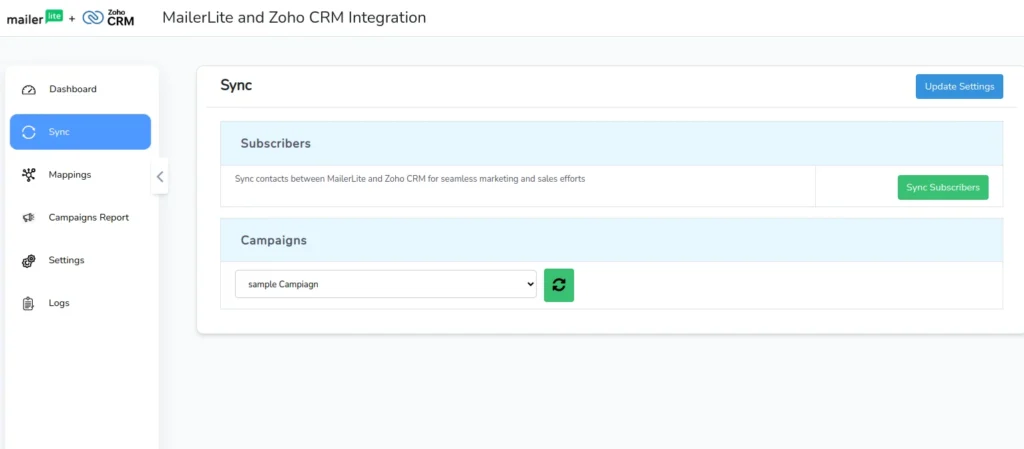Select the Settings text label in sidebar
1024x449 pixels.
pyautogui.click(x=66, y=260)
